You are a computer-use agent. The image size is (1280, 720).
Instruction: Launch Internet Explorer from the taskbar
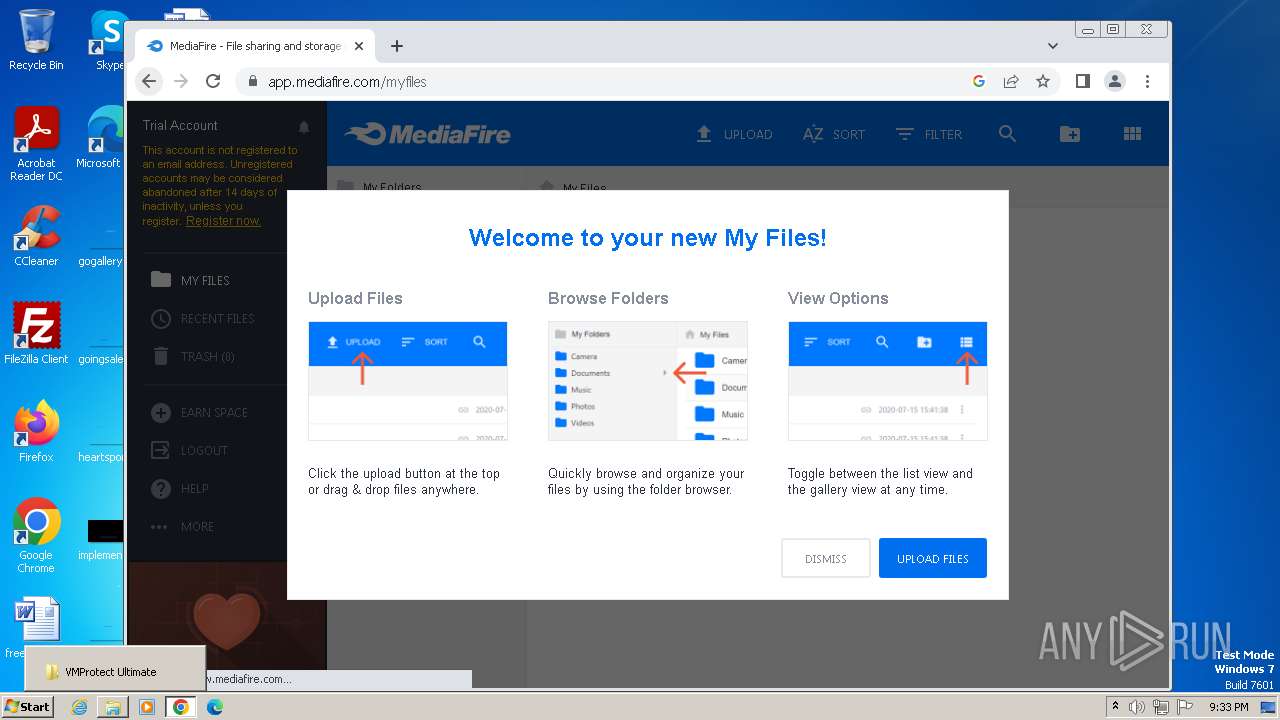80,707
